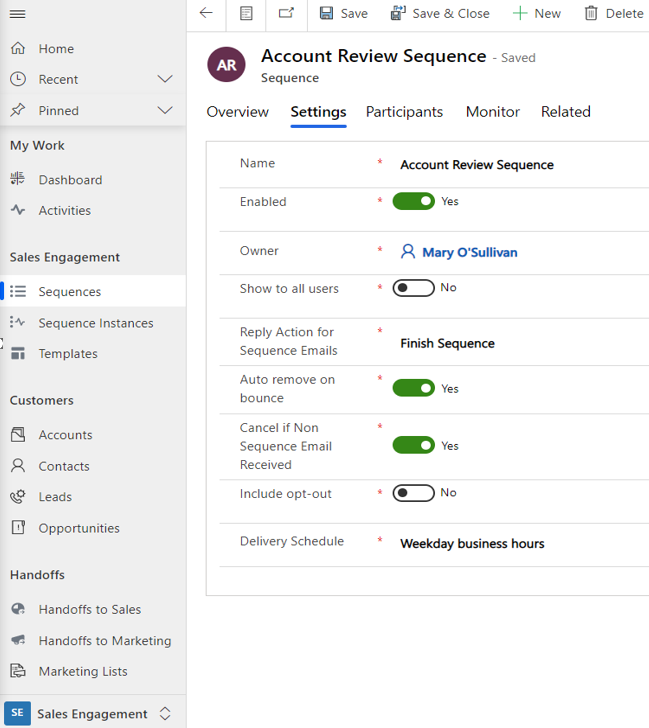Click the AR sequence avatar
Screen dimensions: 649x728
coord(227,65)
